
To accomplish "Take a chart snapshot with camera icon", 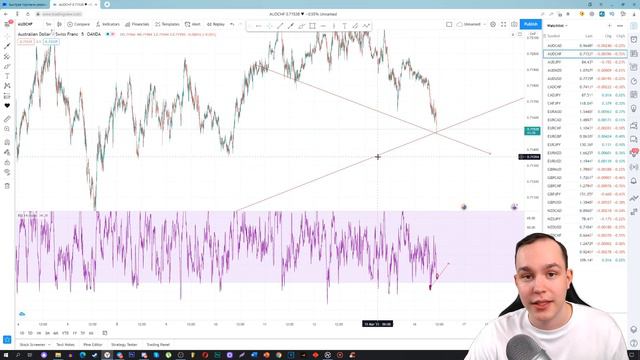I will tap(514, 24).
